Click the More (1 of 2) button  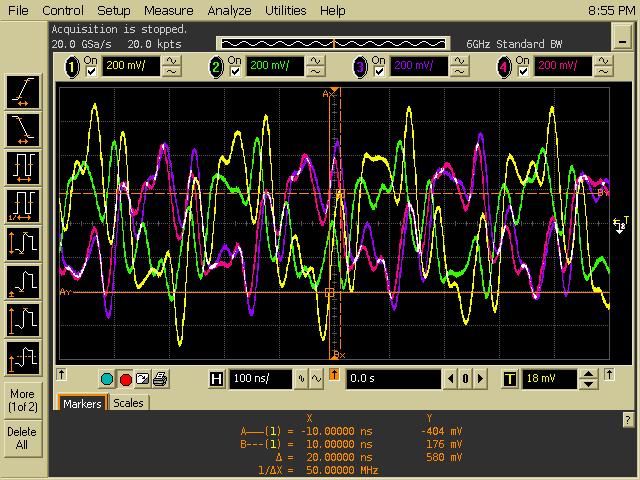[x=22, y=401]
